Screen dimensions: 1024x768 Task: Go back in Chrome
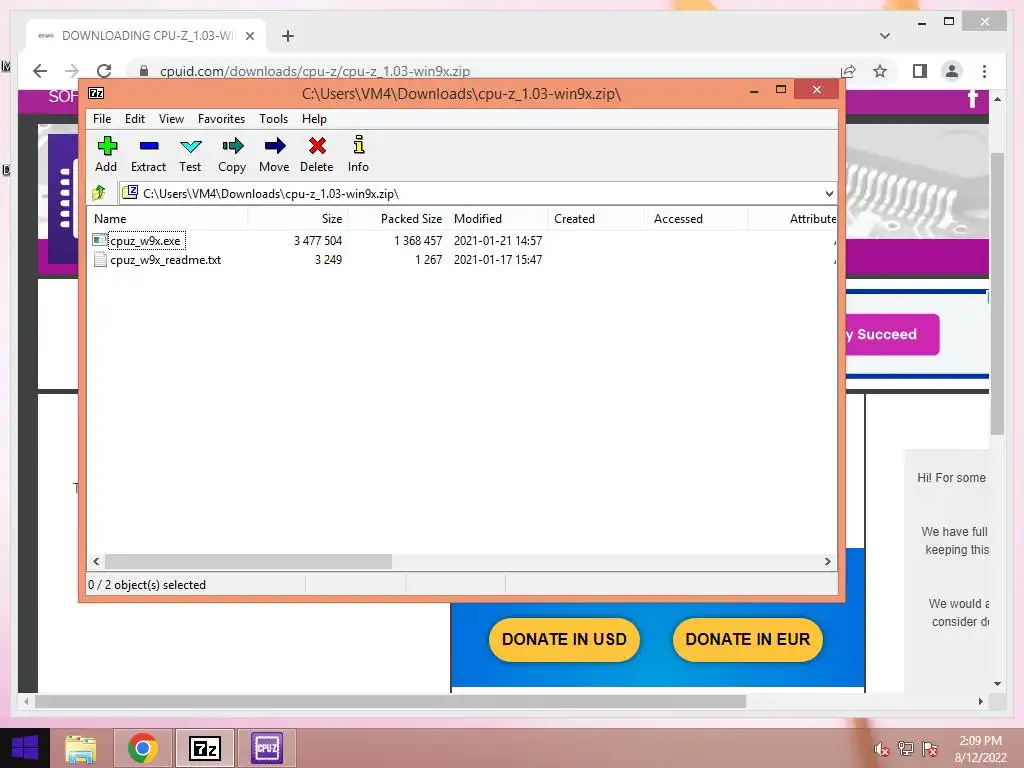coord(40,71)
